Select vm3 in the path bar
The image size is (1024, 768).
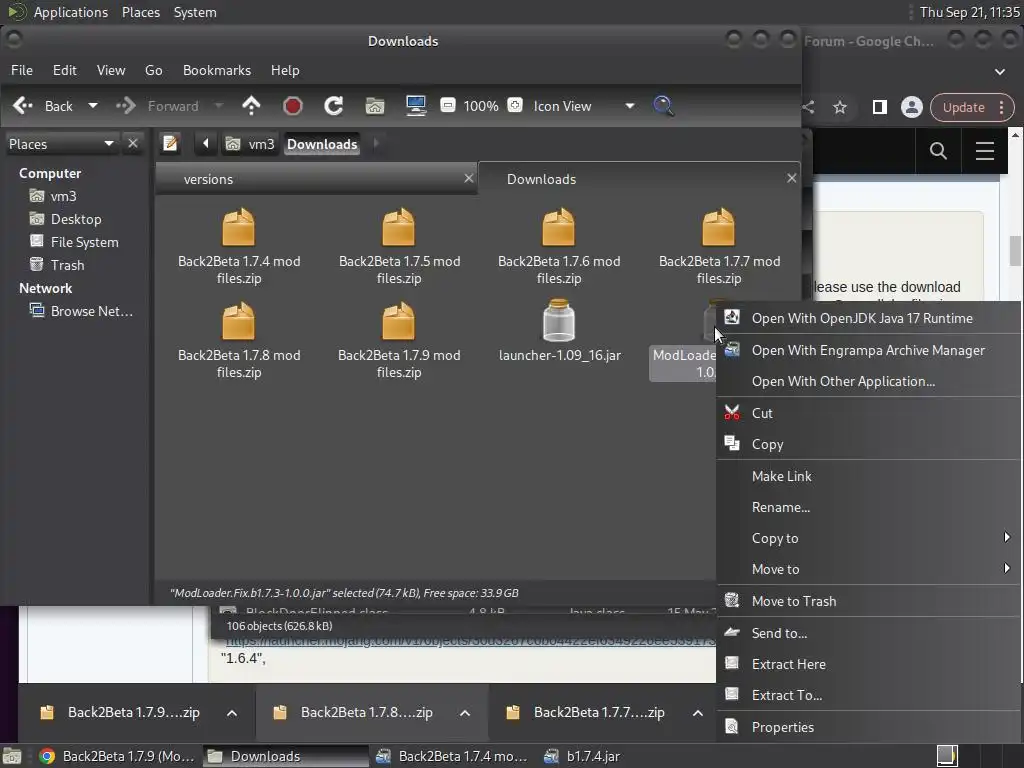[x=250, y=144]
